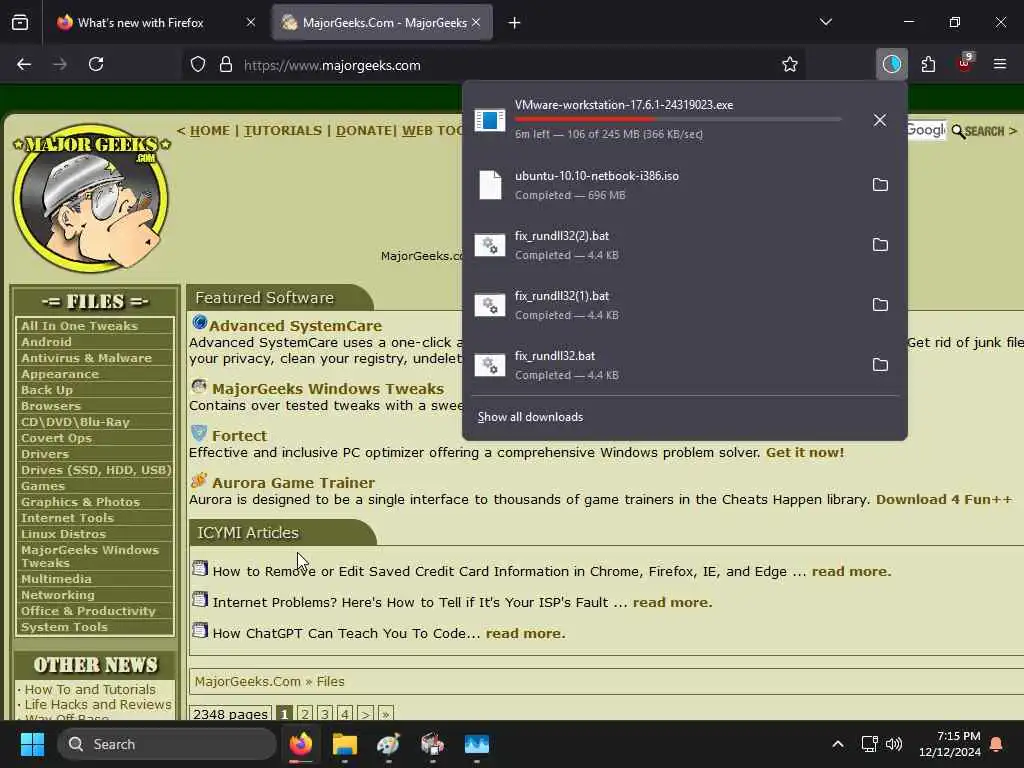Open DONATE in site navigation
This screenshot has height=768, width=1024.
(364, 131)
